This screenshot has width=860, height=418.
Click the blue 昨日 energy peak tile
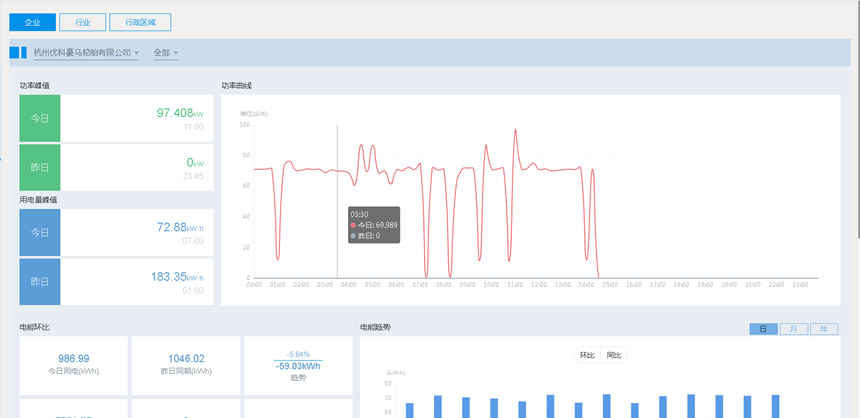coord(40,281)
